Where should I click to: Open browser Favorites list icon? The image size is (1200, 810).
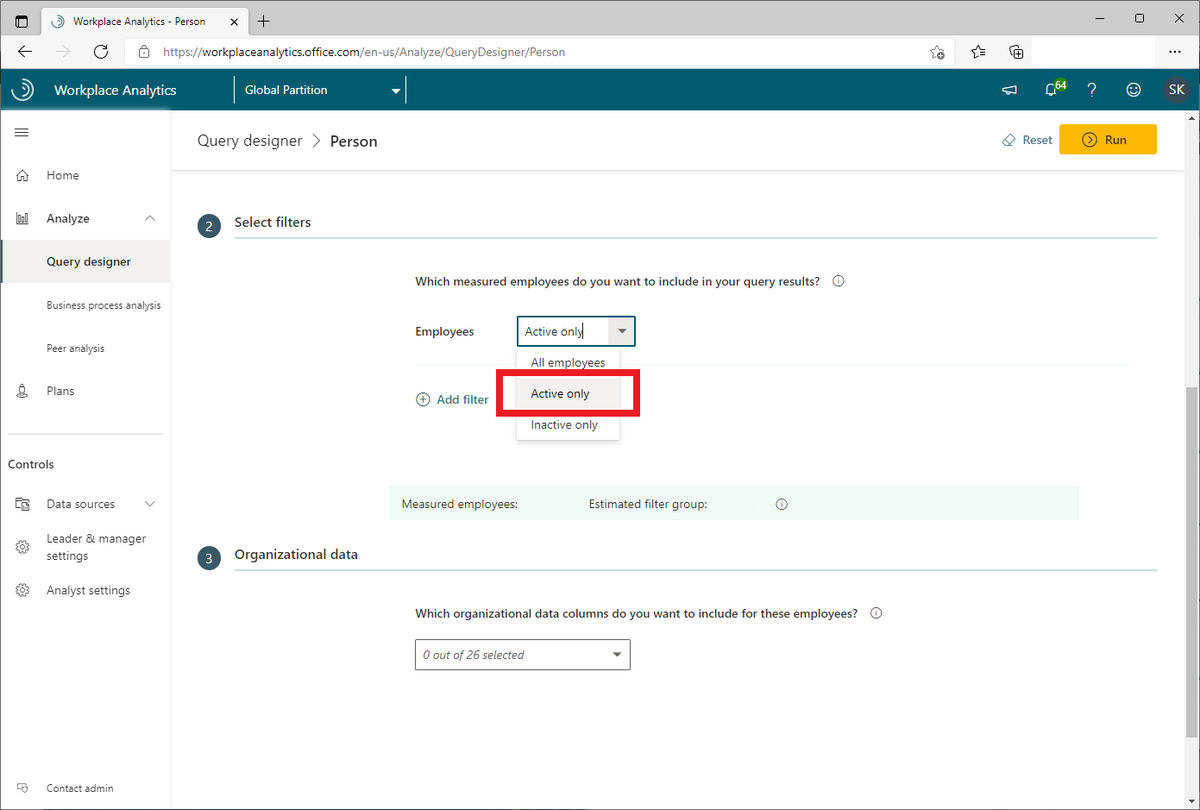978,52
